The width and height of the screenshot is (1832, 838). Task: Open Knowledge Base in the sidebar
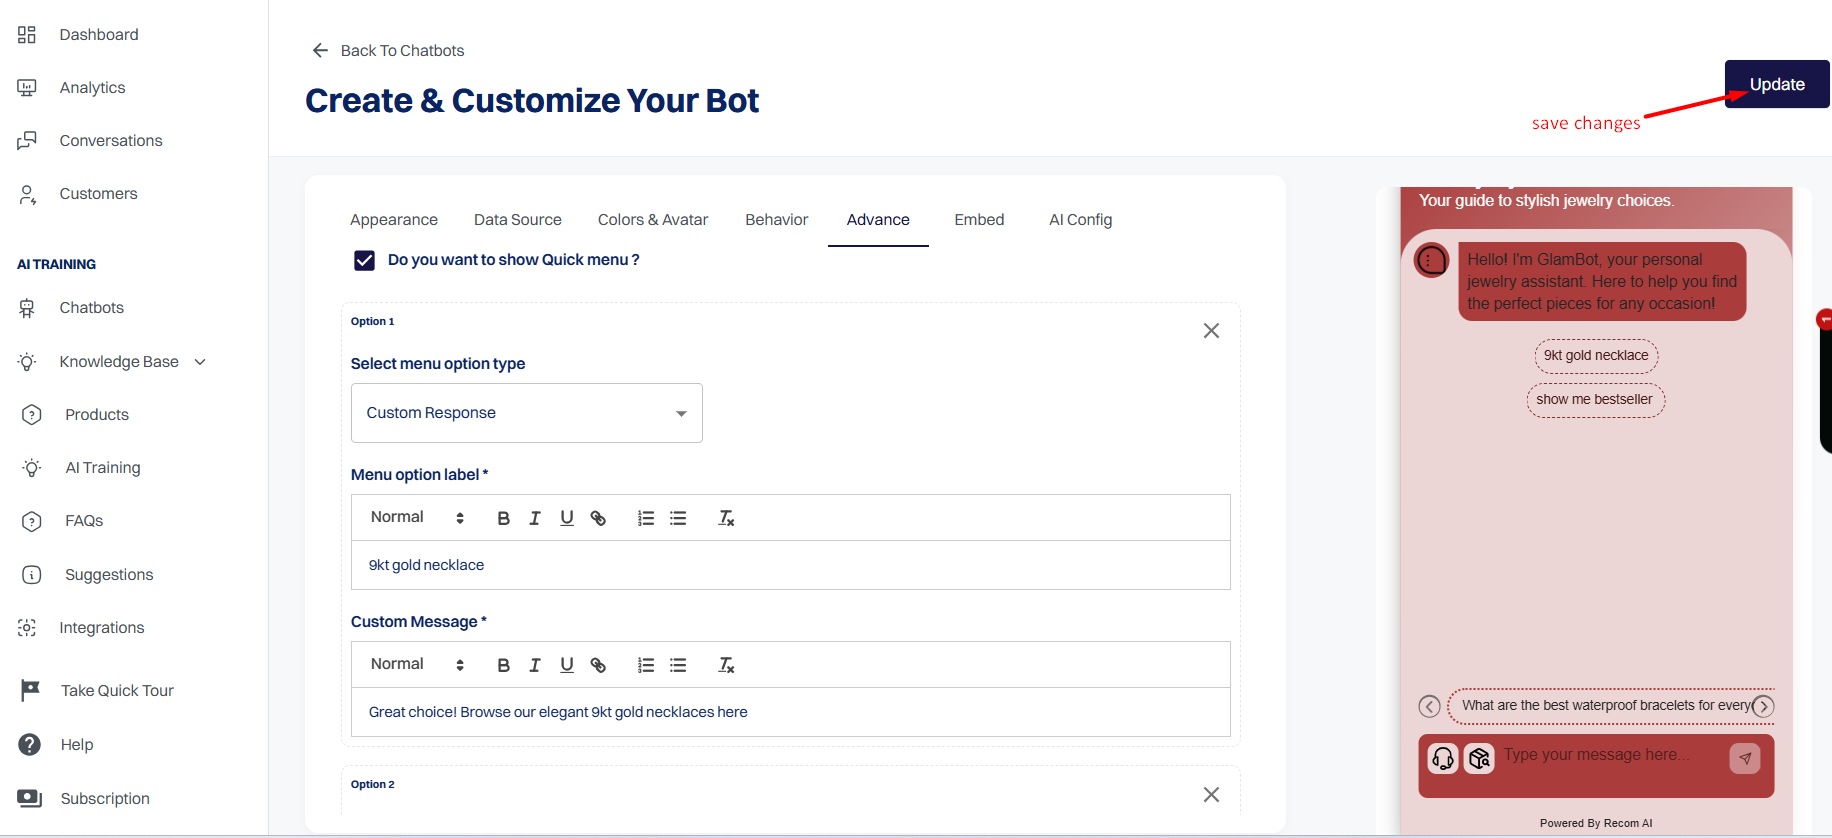[119, 362]
